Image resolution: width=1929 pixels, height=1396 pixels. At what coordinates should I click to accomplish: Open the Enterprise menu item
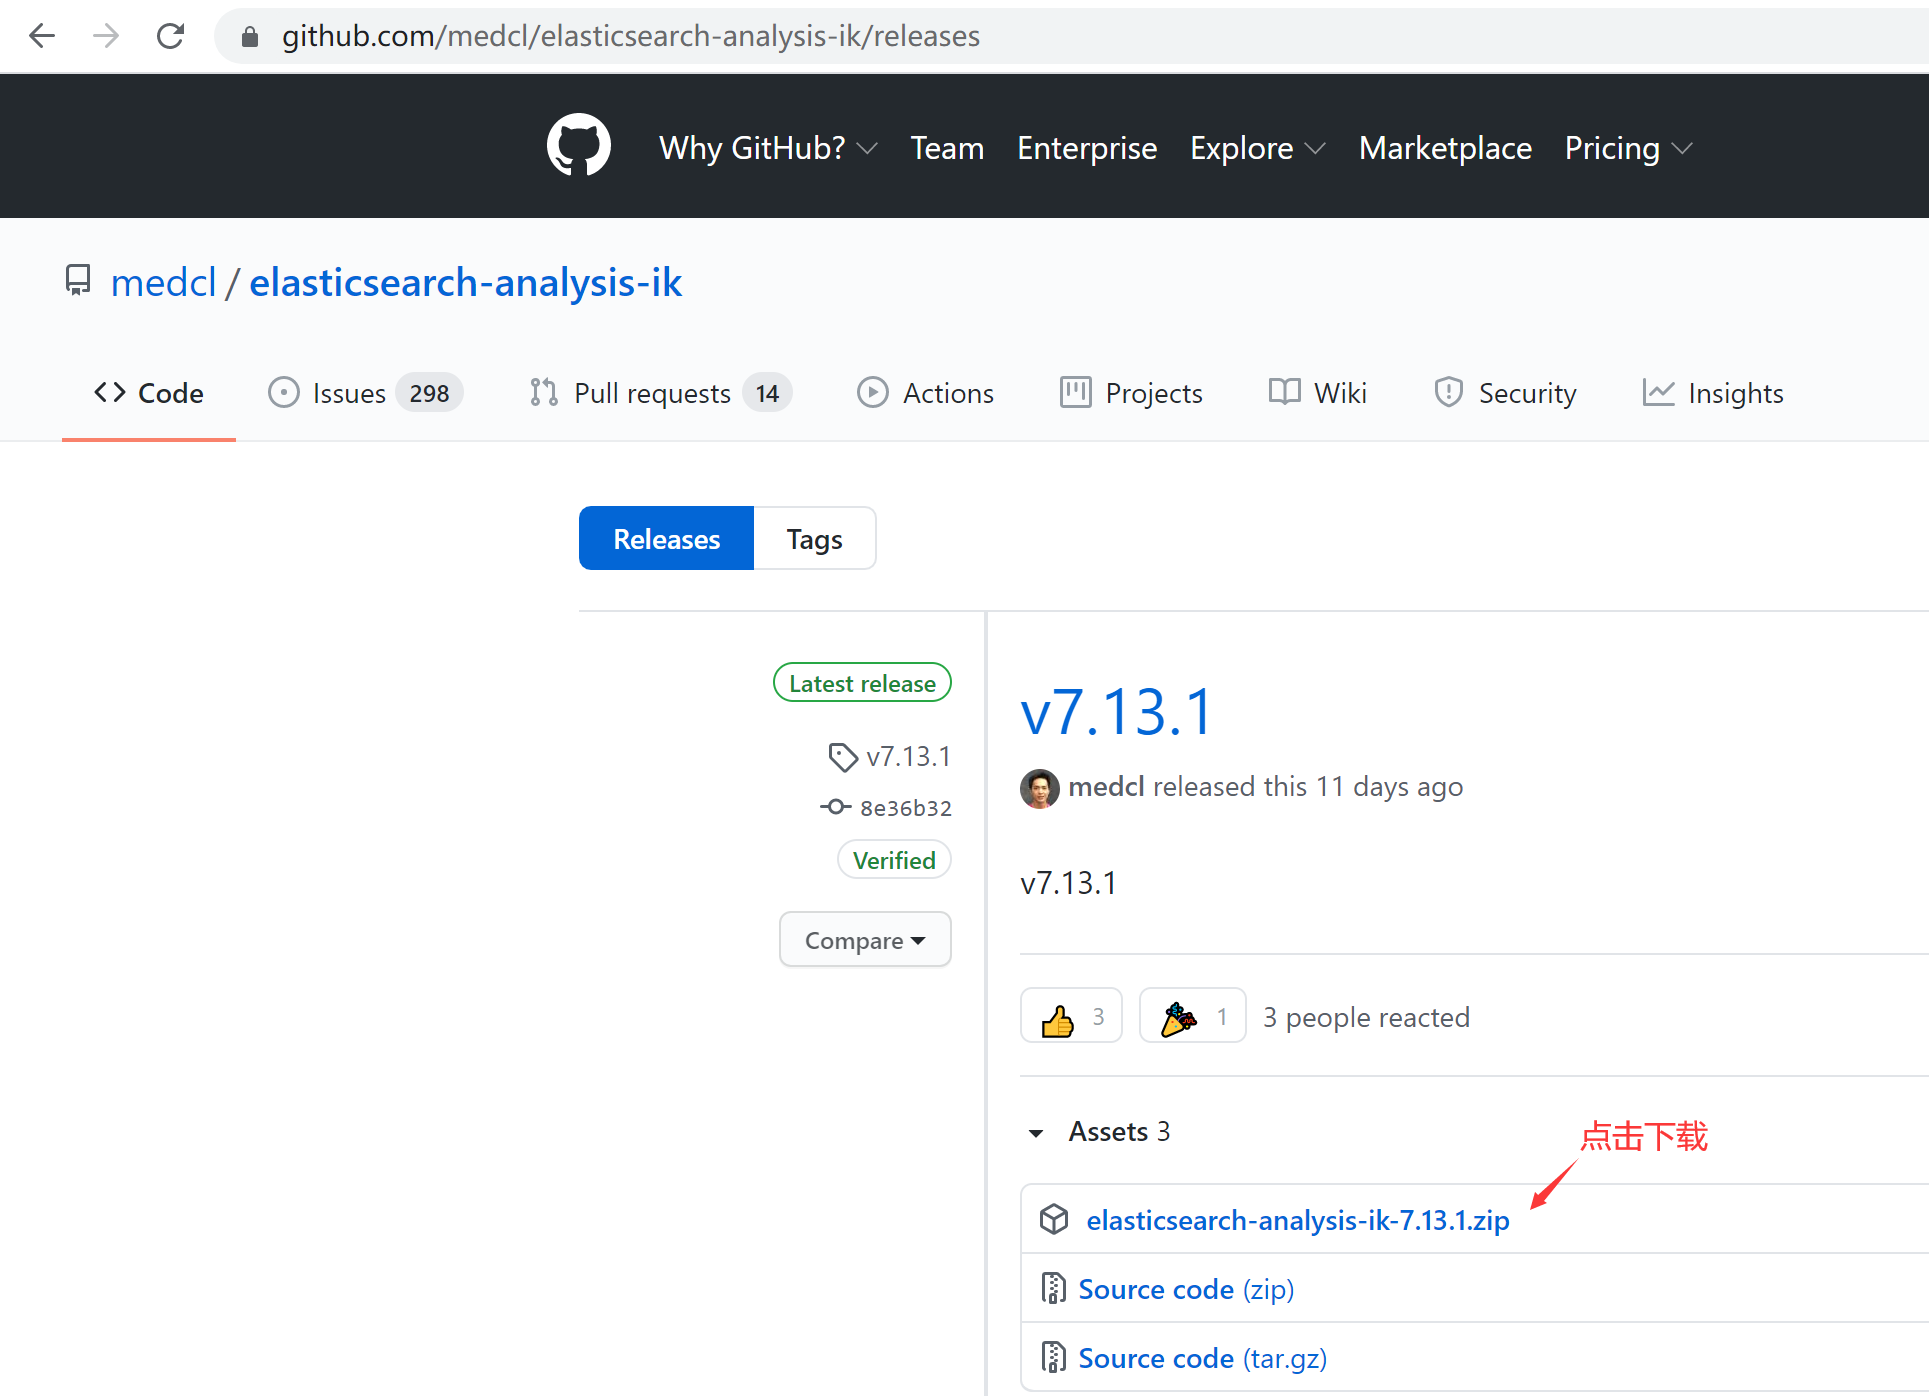[1087, 148]
